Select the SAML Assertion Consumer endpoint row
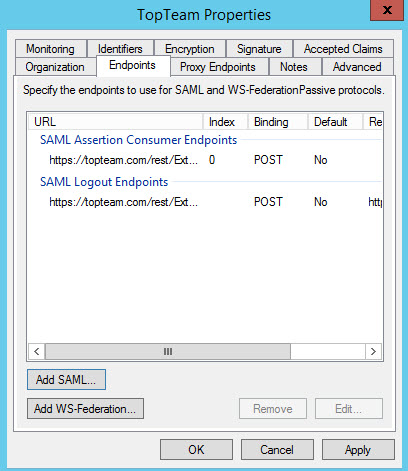This screenshot has width=408, height=471. [x=205, y=160]
